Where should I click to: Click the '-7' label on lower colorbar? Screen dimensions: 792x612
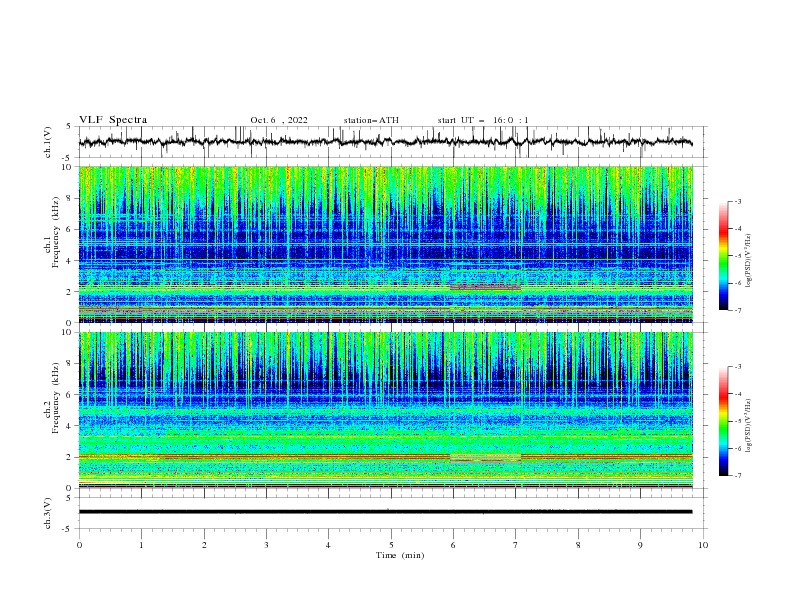click(x=737, y=476)
